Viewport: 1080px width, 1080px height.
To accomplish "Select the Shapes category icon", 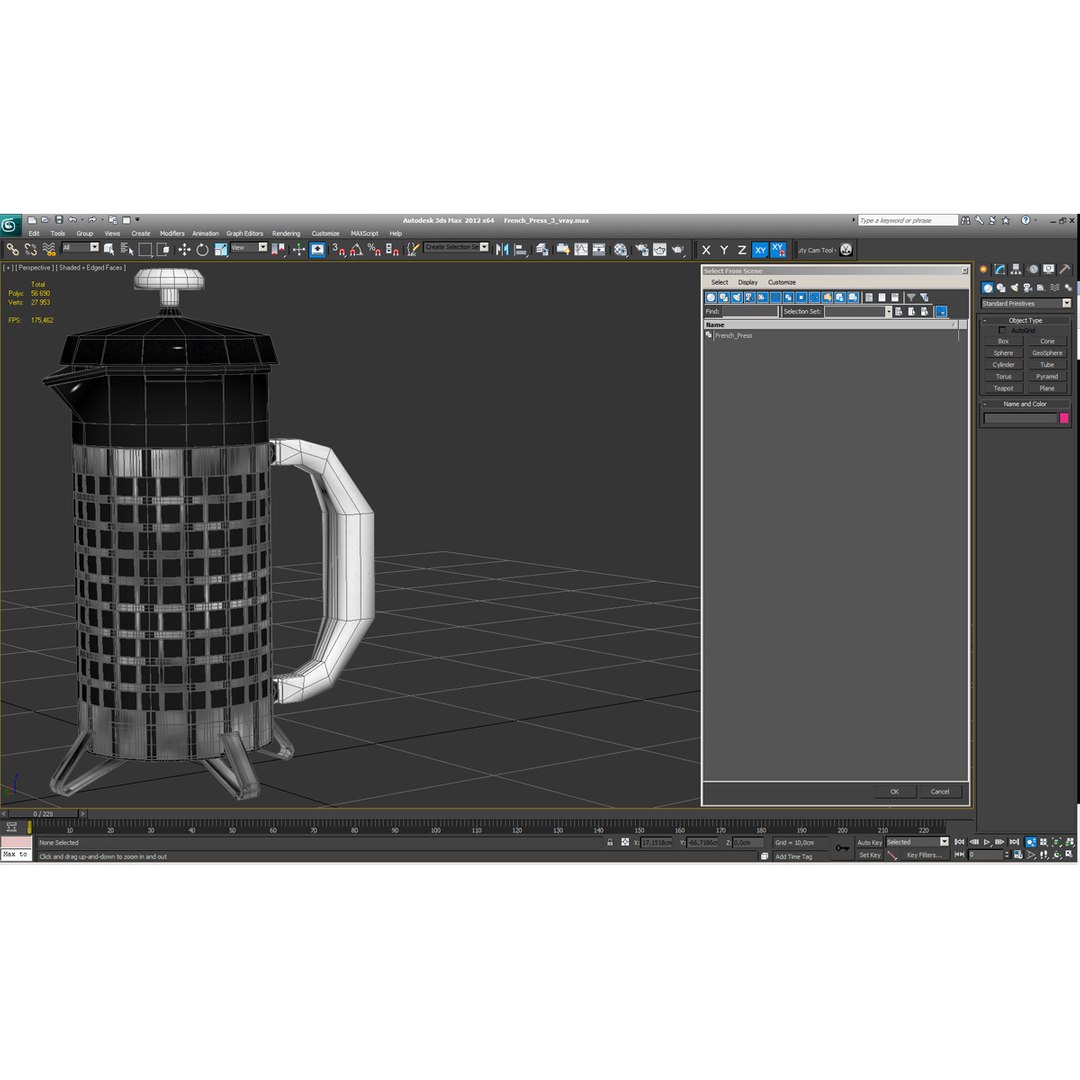I will click(x=1001, y=288).
